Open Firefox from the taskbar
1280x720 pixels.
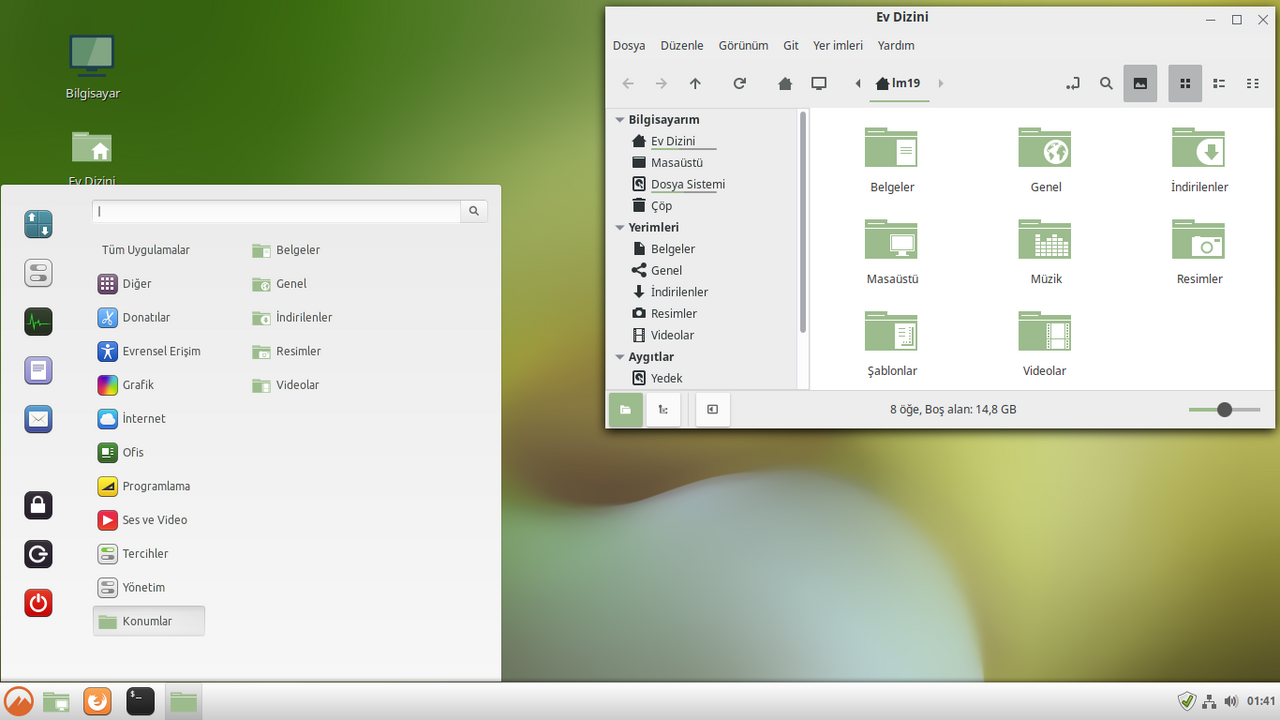click(x=97, y=702)
